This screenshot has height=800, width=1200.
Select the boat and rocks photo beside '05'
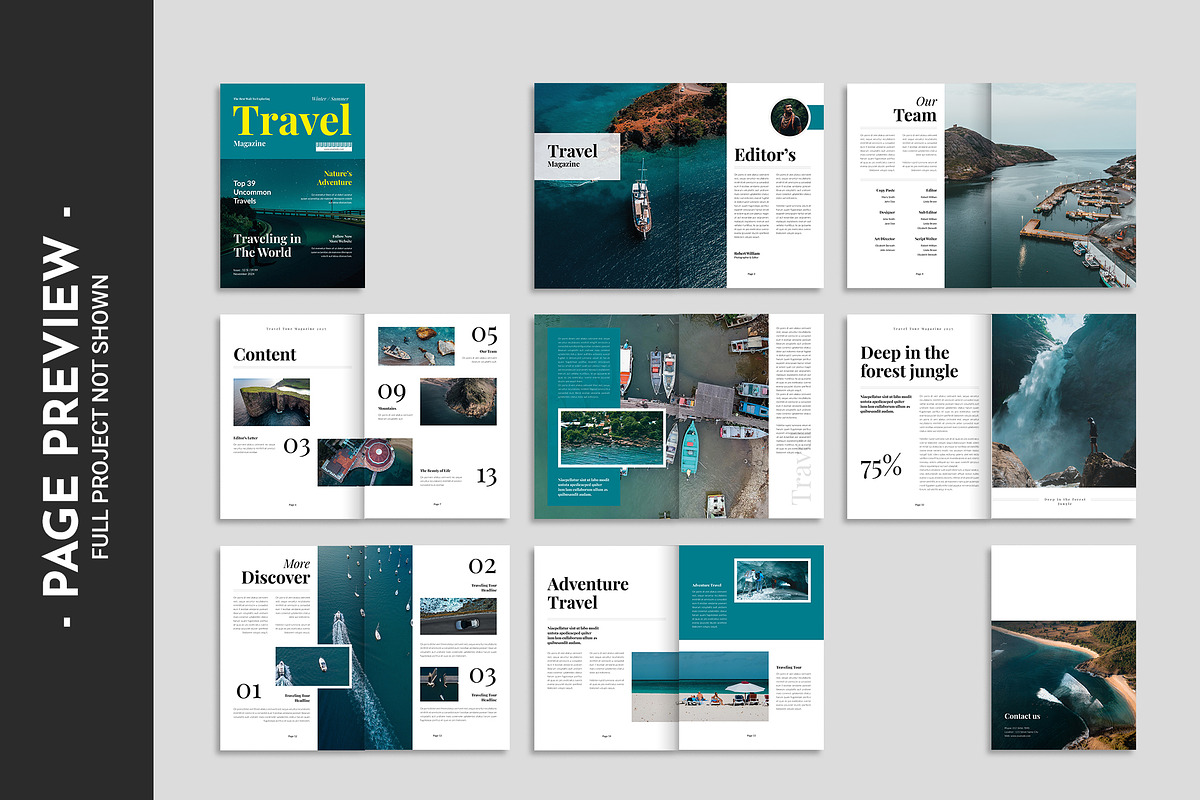pos(416,346)
